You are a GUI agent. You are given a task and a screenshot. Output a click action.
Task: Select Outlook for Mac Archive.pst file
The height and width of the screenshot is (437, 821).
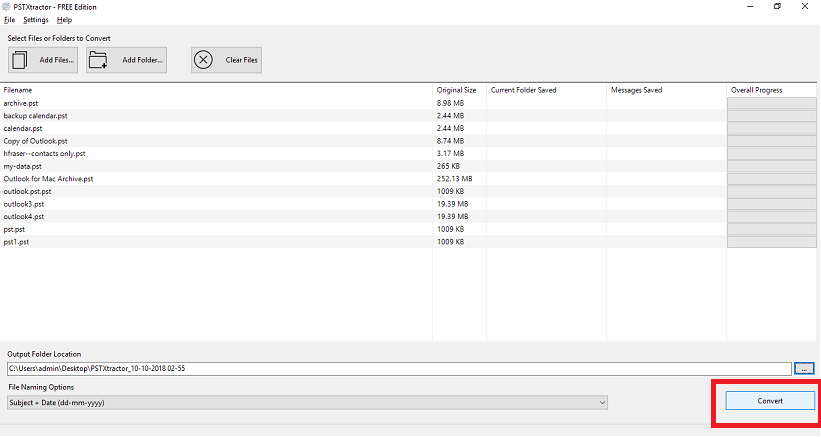tap(48, 178)
